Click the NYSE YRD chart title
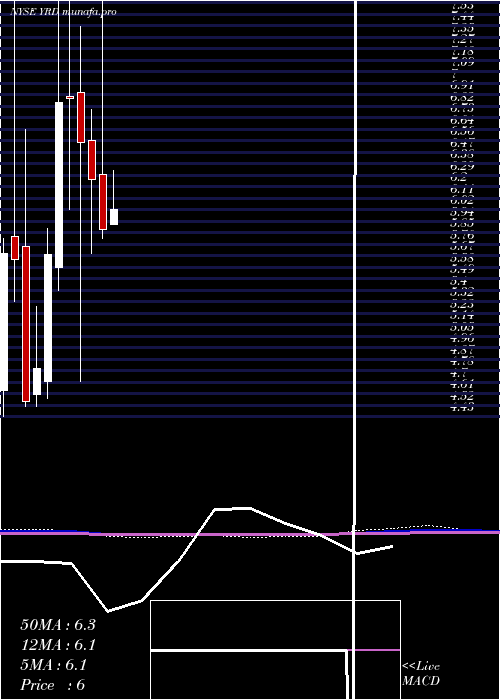500x700 pixels. (x=63, y=12)
